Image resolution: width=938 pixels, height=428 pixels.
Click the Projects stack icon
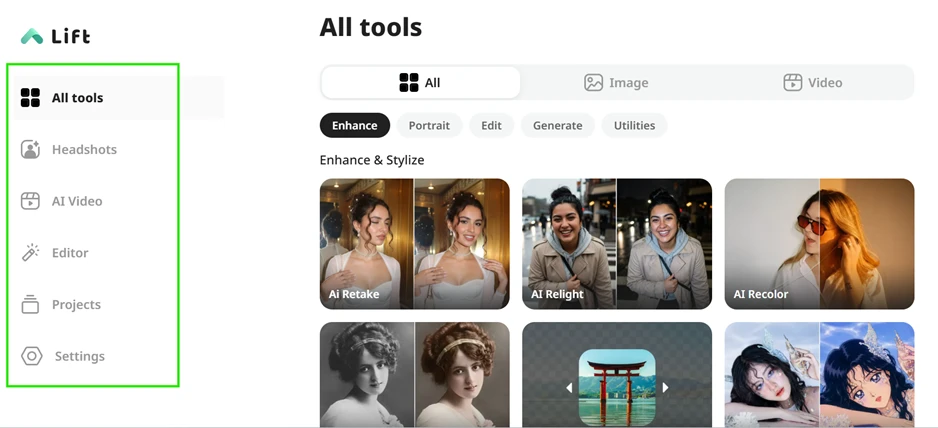30,304
